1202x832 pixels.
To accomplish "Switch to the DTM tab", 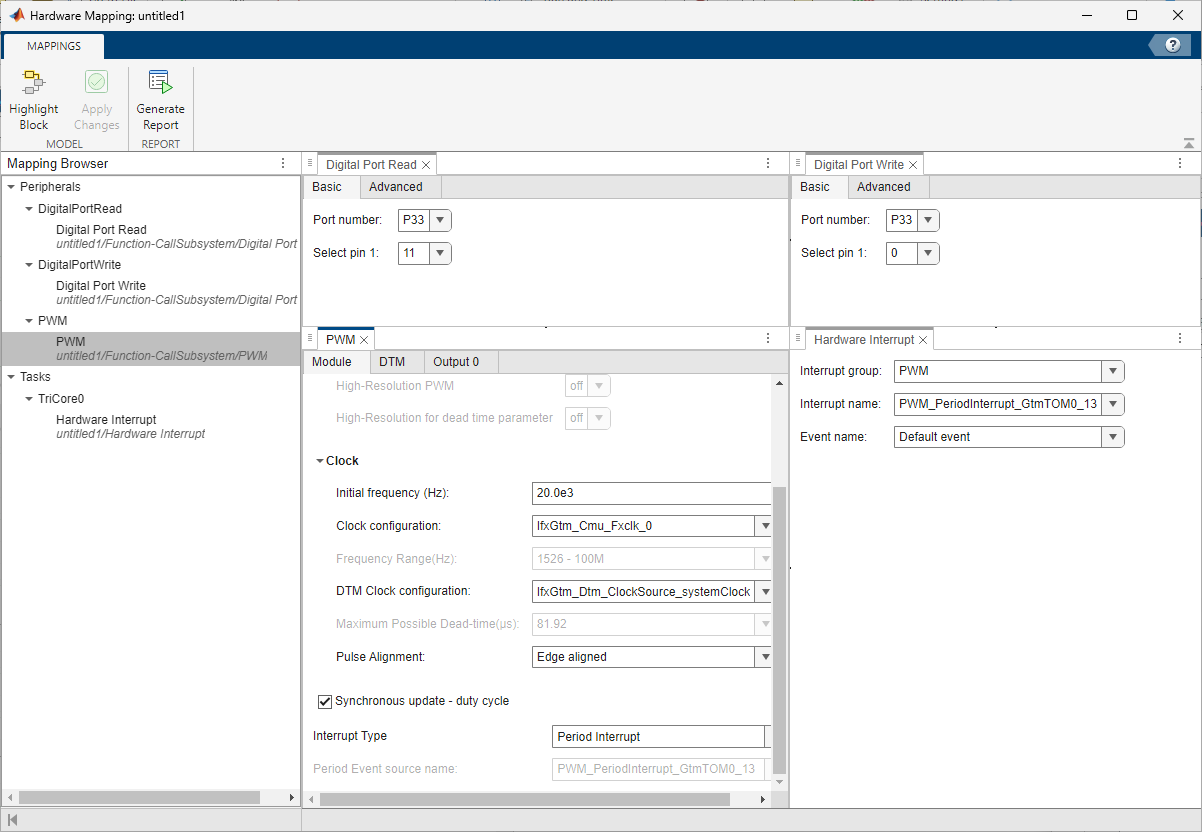I will point(395,361).
